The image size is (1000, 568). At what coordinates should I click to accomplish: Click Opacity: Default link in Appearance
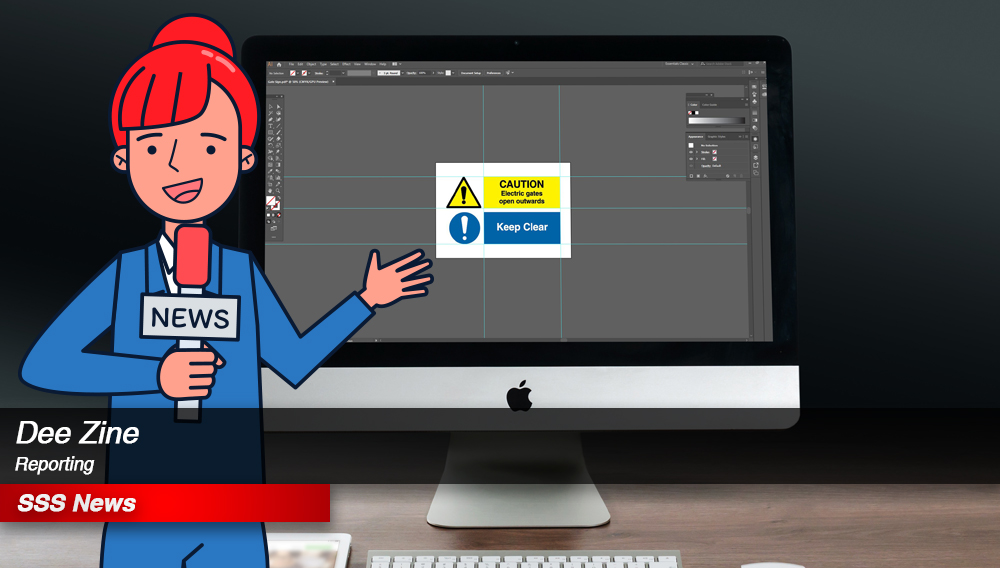coord(711,166)
